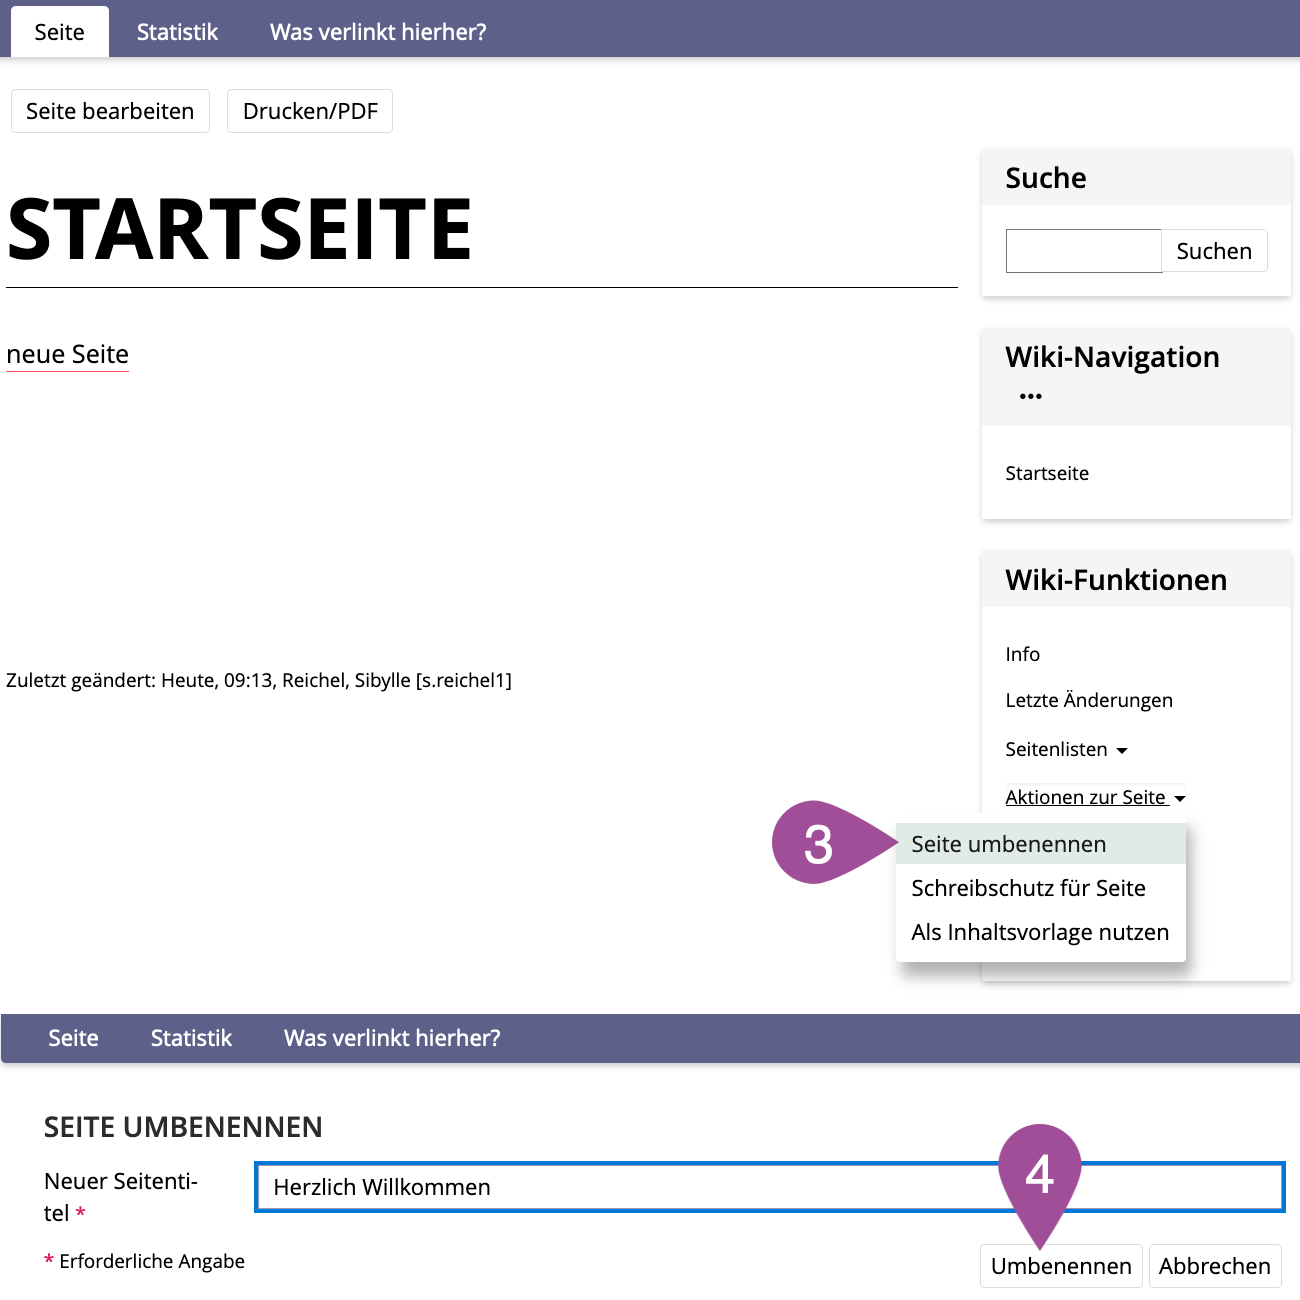Viewport: 1300px width, 1300px height.
Task: Select Seite umbenennen from menu
Action: click(x=1008, y=844)
